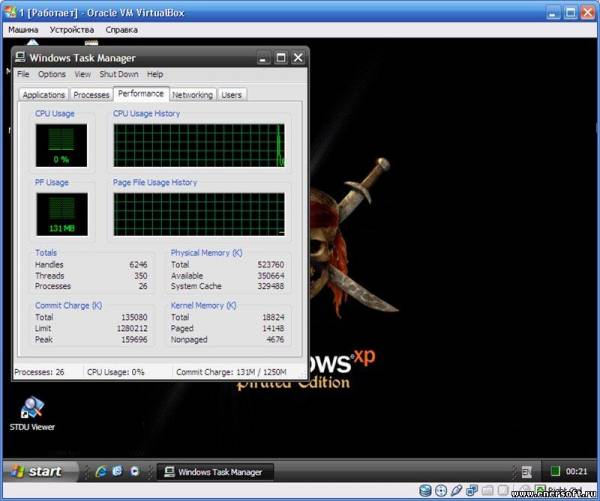This screenshot has width=600, height=501.
Task: Click the VirtualBox title bar icon
Action: [10, 12]
